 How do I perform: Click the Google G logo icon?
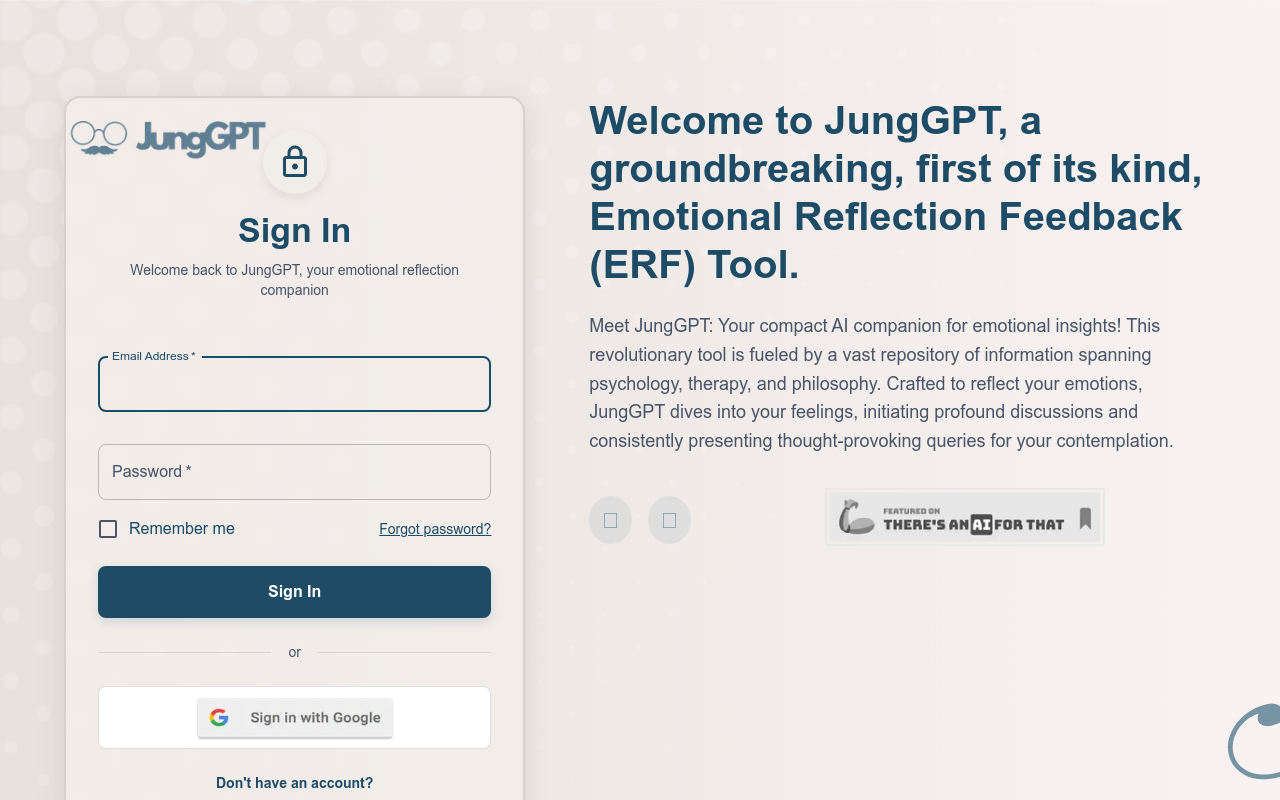click(219, 718)
